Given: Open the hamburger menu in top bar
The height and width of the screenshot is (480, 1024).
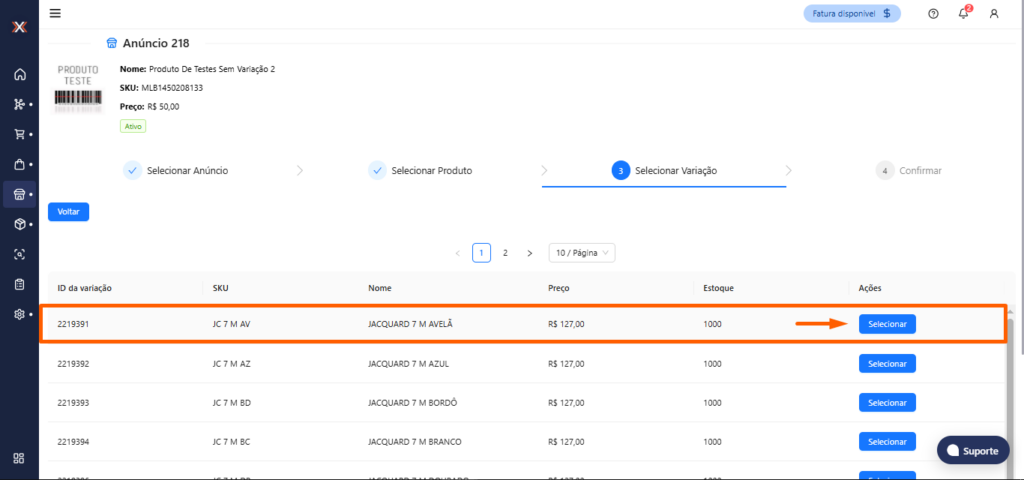Looking at the screenshot, I should click(55, 13).
